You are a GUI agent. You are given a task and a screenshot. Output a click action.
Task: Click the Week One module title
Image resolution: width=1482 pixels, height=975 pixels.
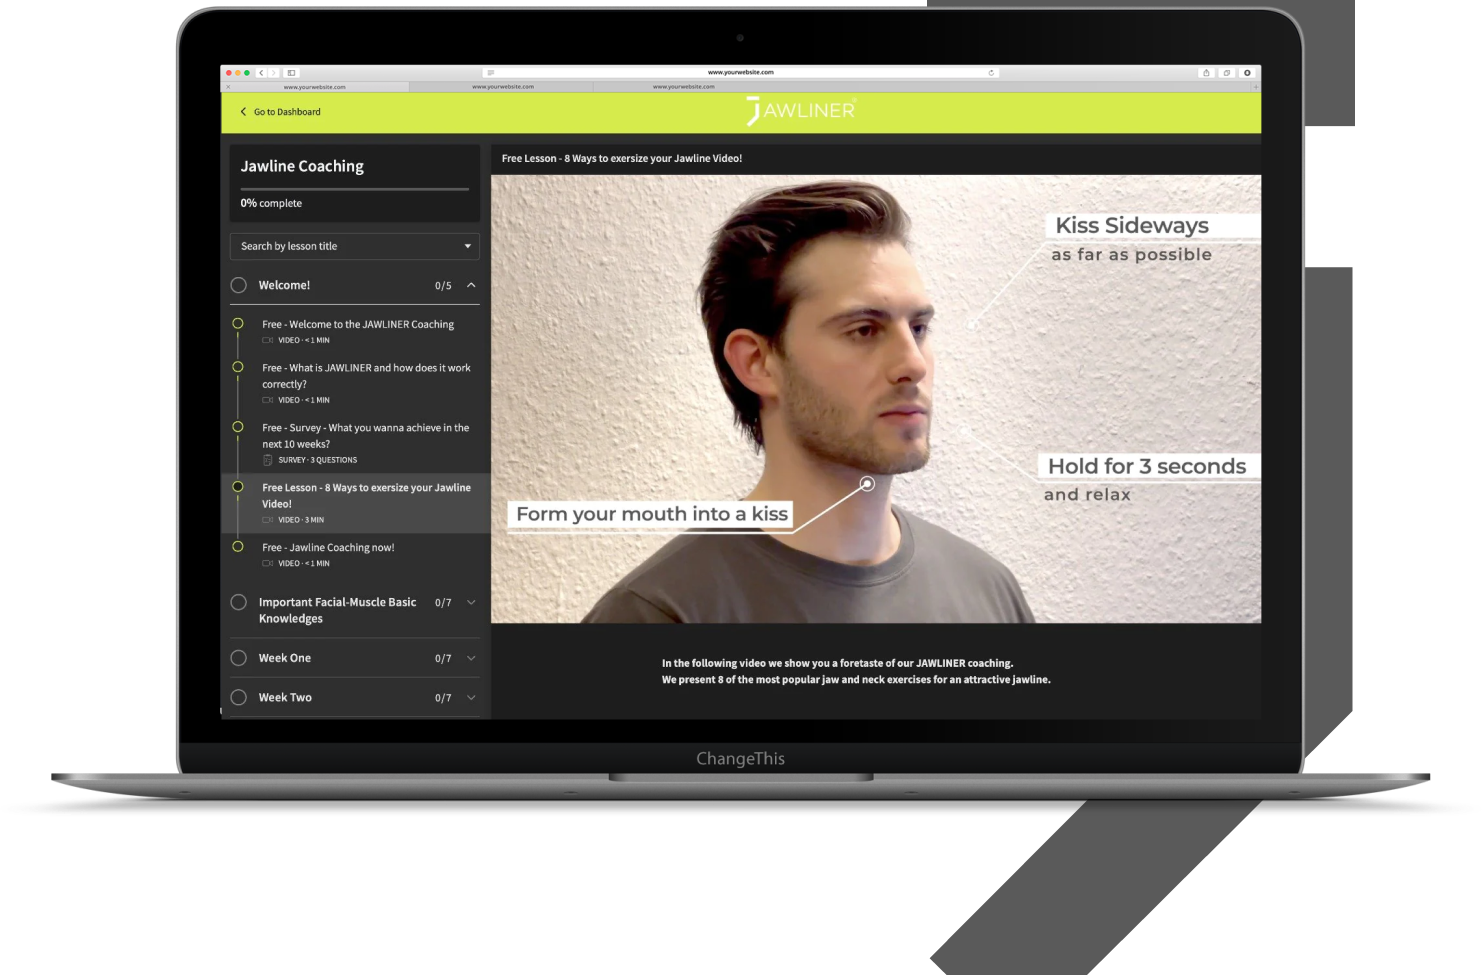point(285,658)
